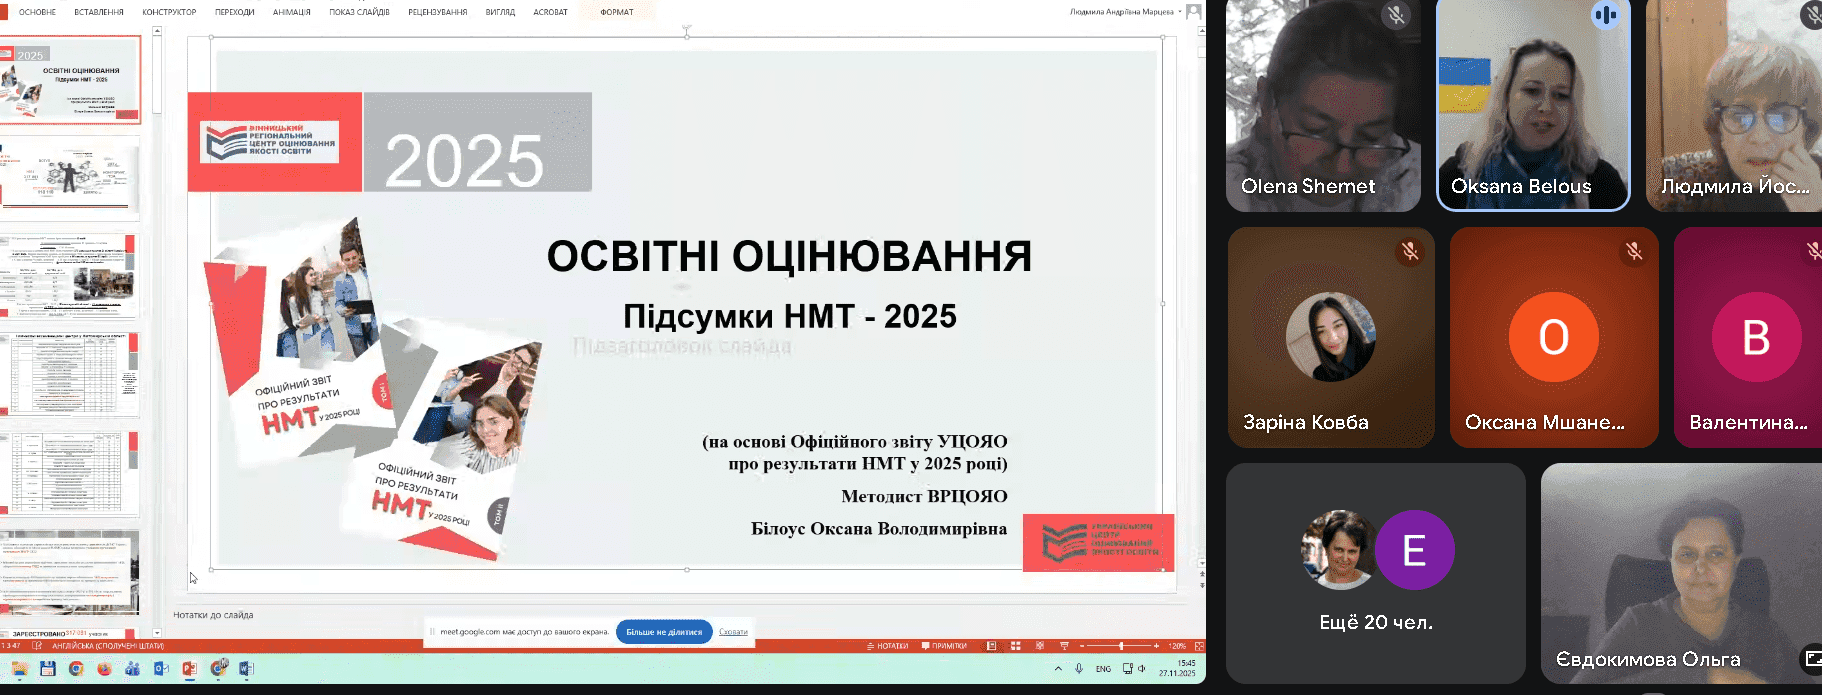This screenshot has height=695, width=1822.
Task: Open the ПОКАЗ СЛАЙДІВ ribbon tab
Action: 359,12
